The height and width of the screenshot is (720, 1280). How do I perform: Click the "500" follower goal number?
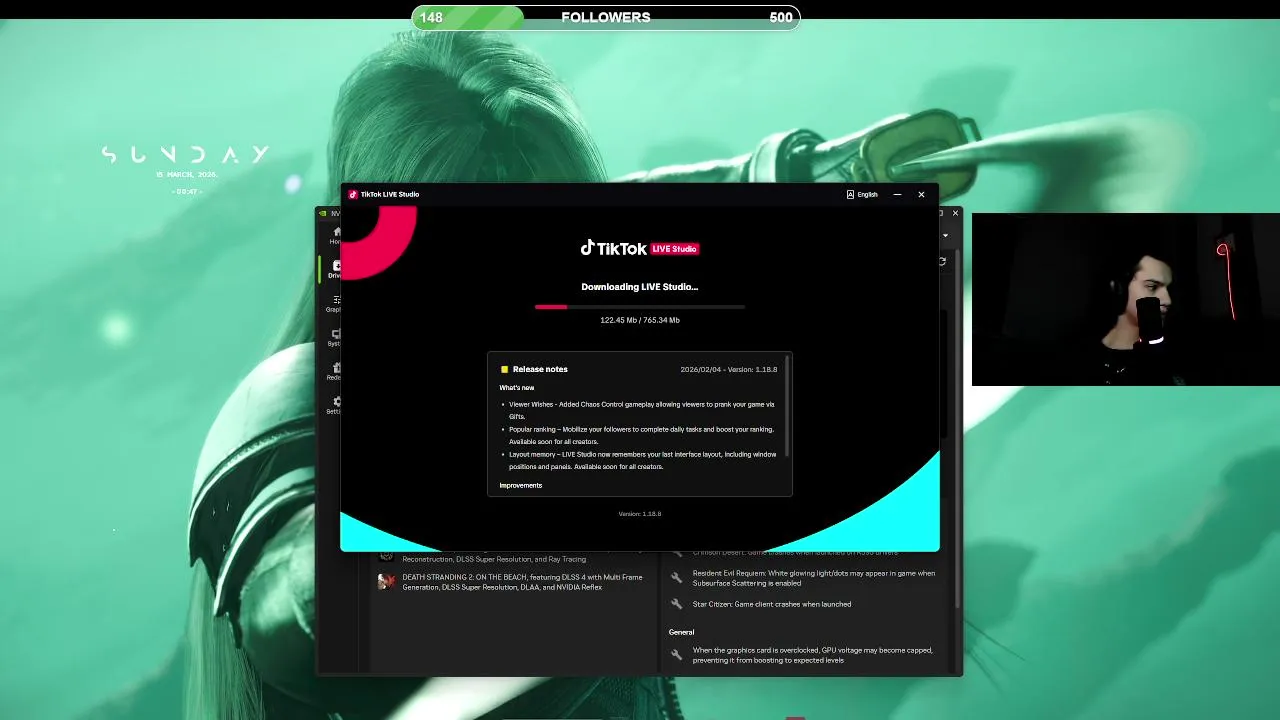[x=781, y=17]
